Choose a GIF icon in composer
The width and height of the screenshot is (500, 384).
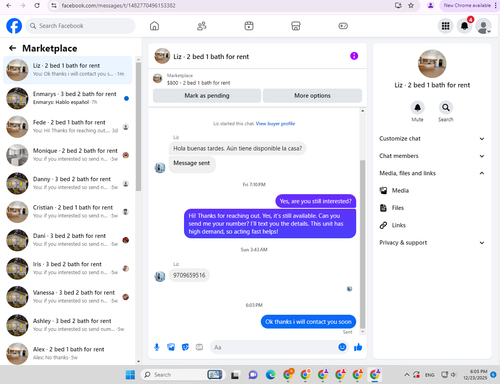point(199,347)
